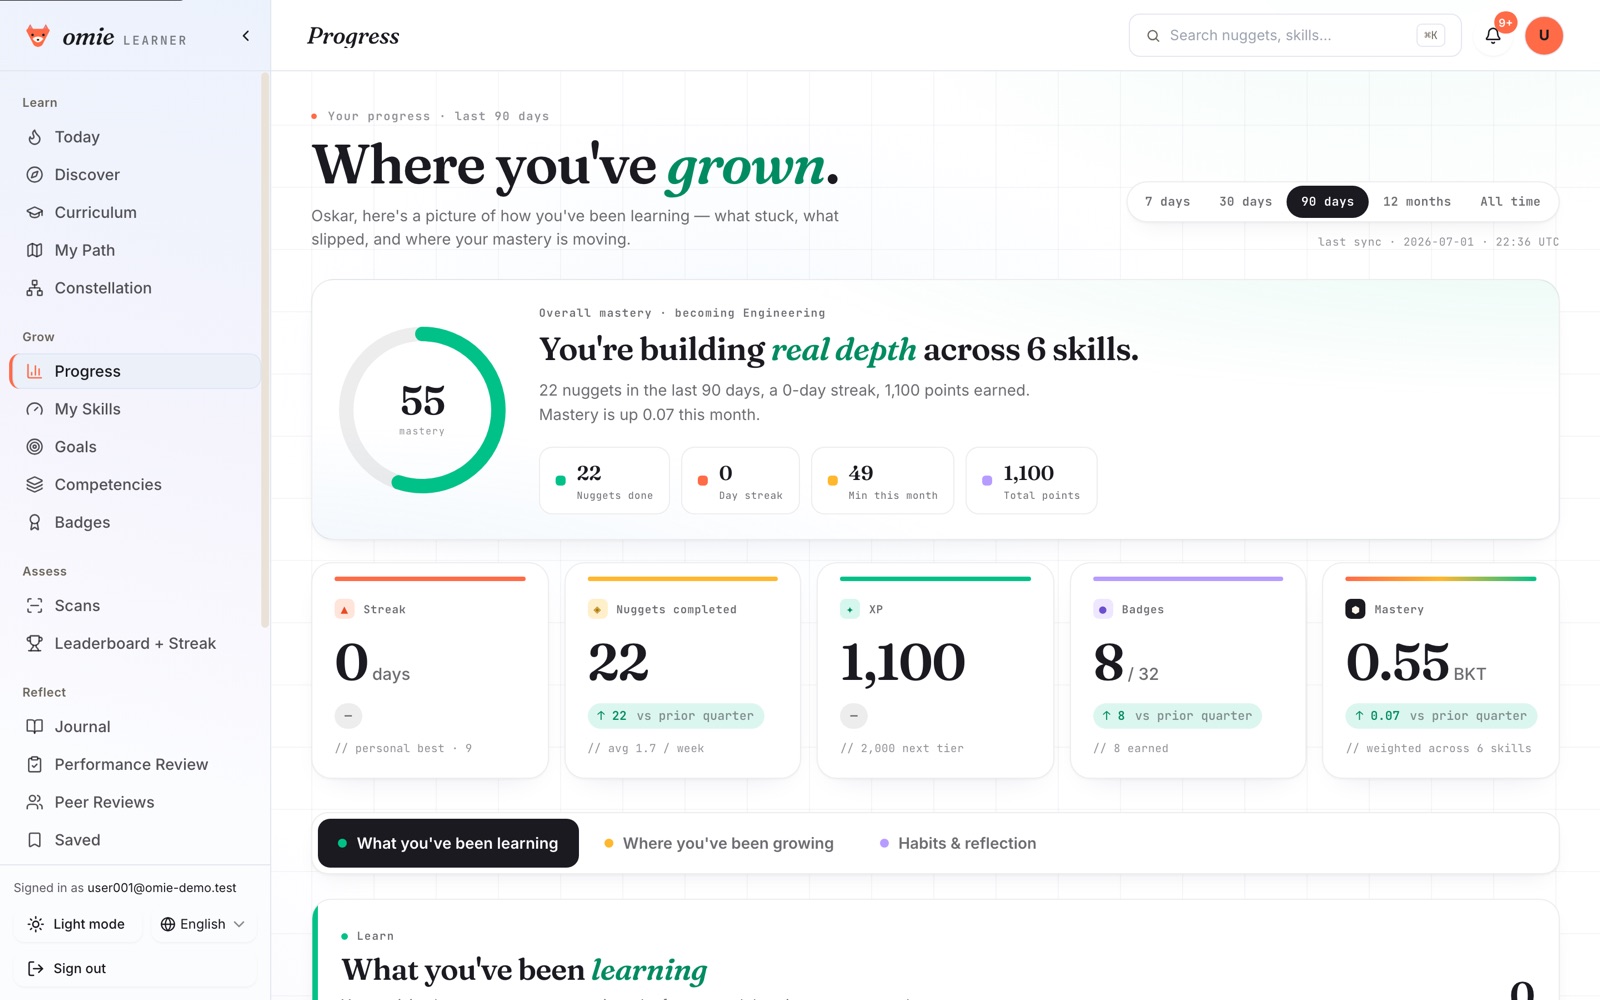Click the Leaderboard trophy icon
This screenshot has width=1600, height=1000.
pos(35,643)
